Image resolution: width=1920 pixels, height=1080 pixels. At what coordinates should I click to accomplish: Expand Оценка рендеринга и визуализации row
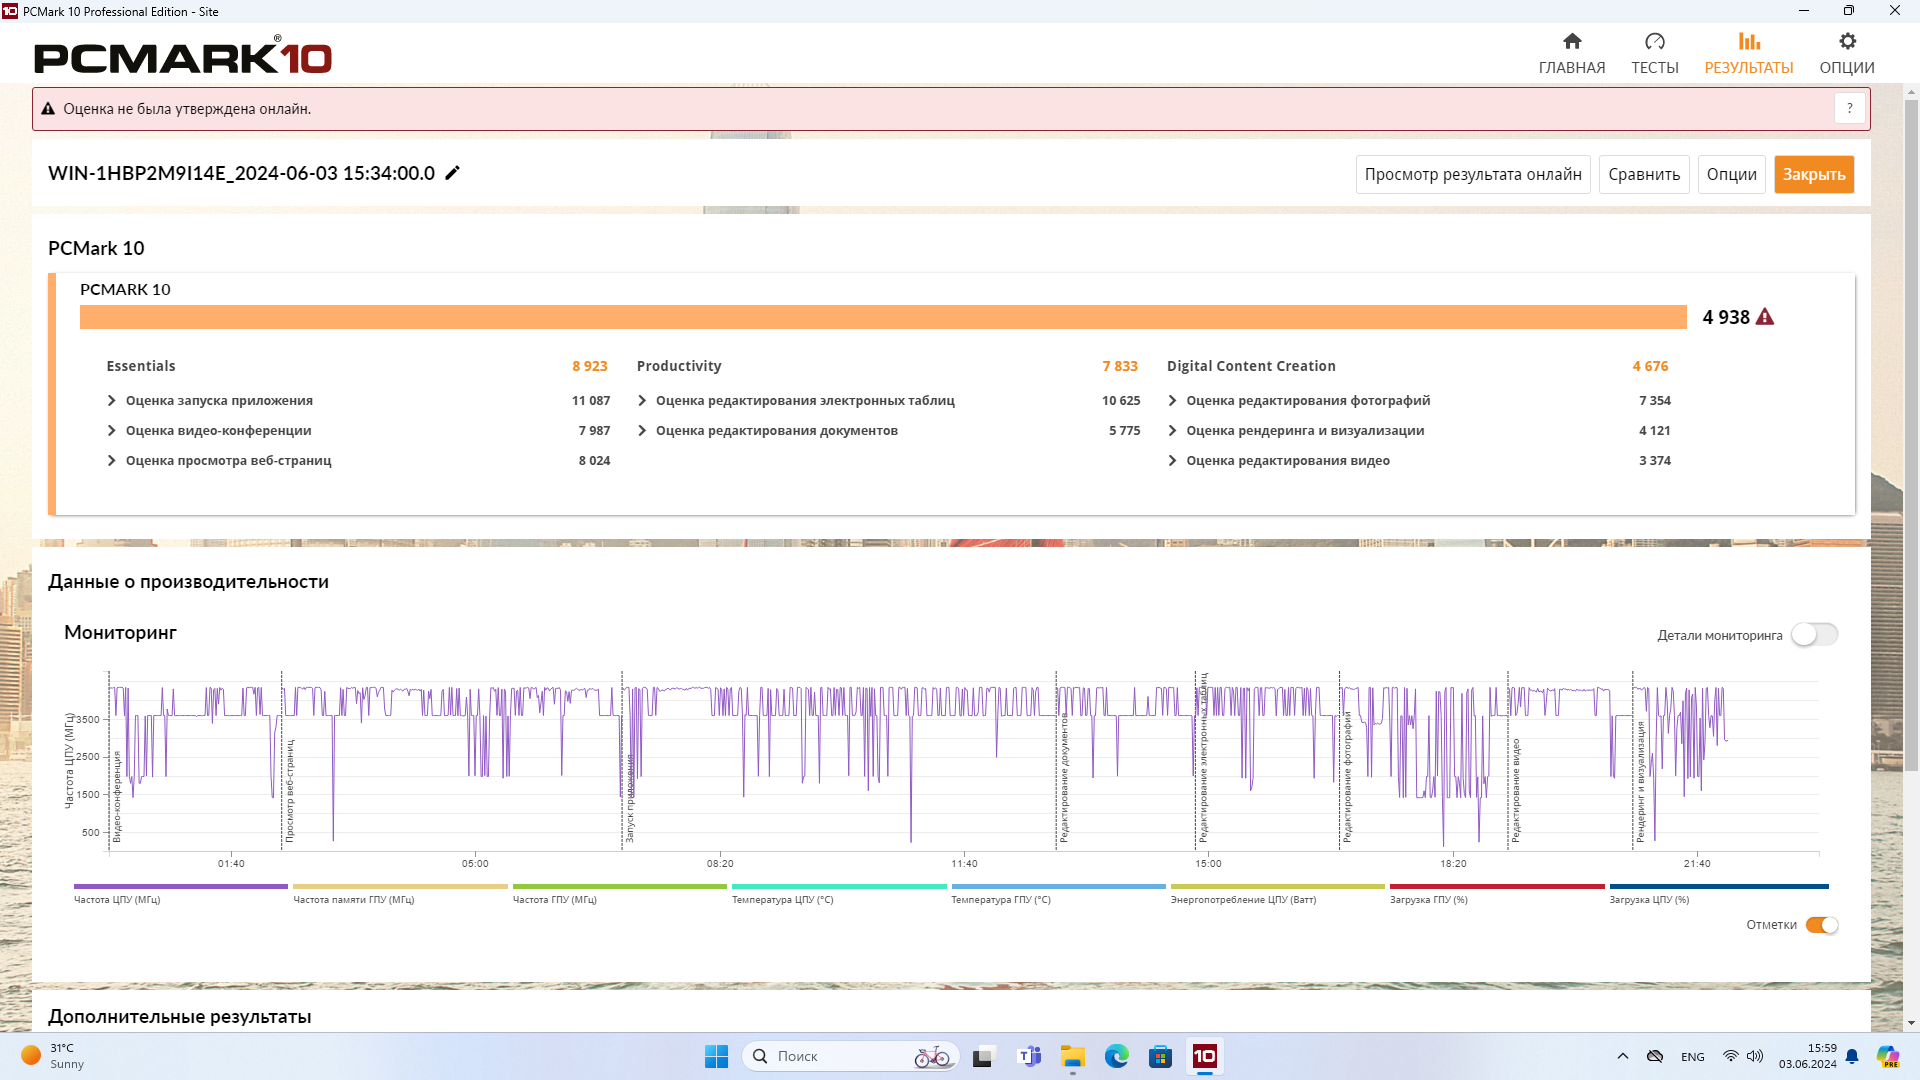1172,431
